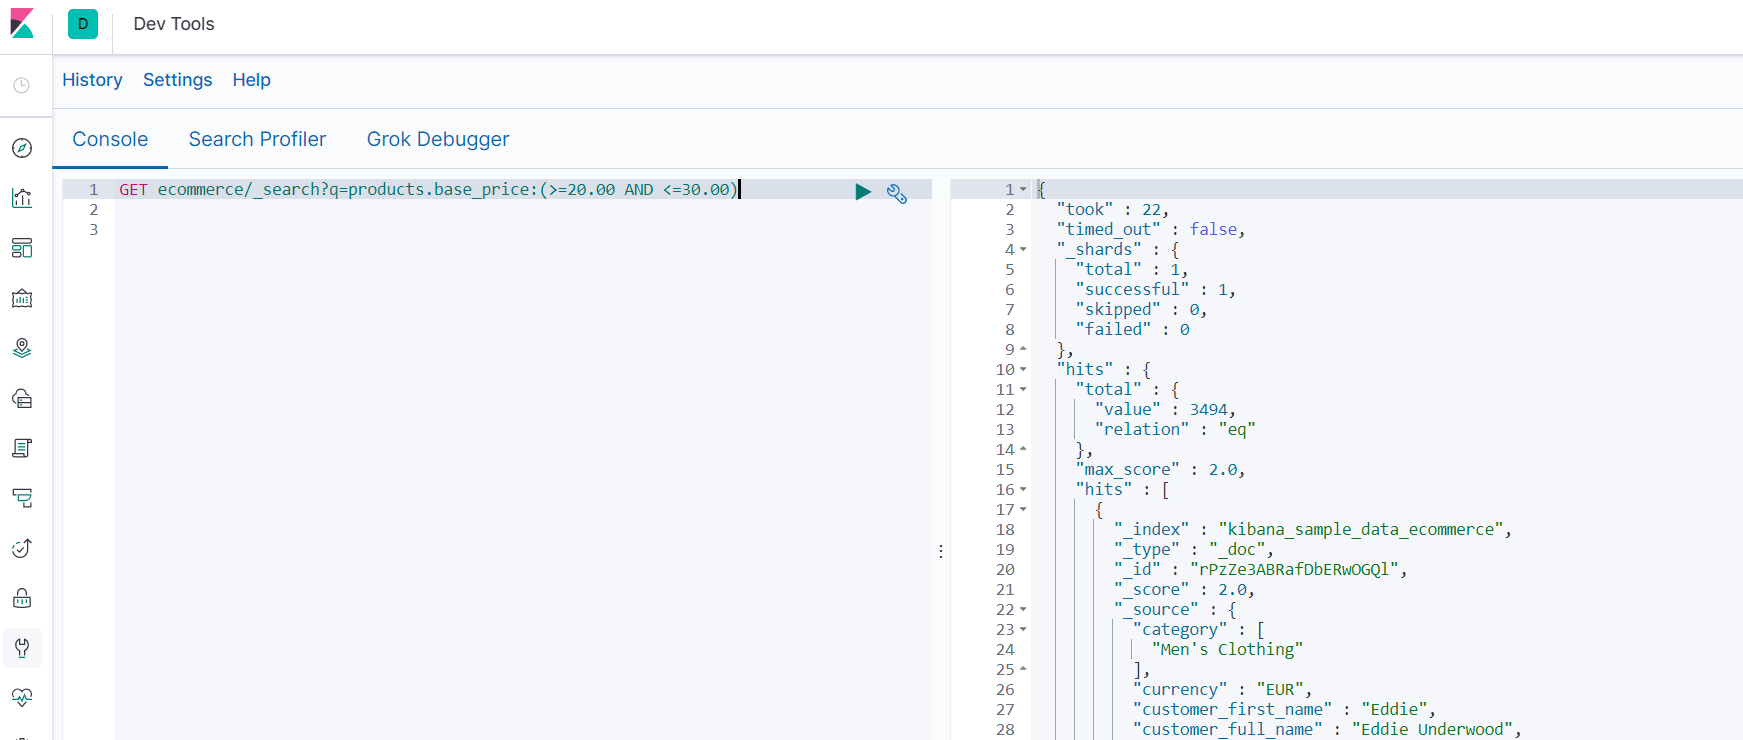The height and width of the screenshot is (740, 1743).
Task: Click the "took" : 22 line
Action: tap(1113, 209)
